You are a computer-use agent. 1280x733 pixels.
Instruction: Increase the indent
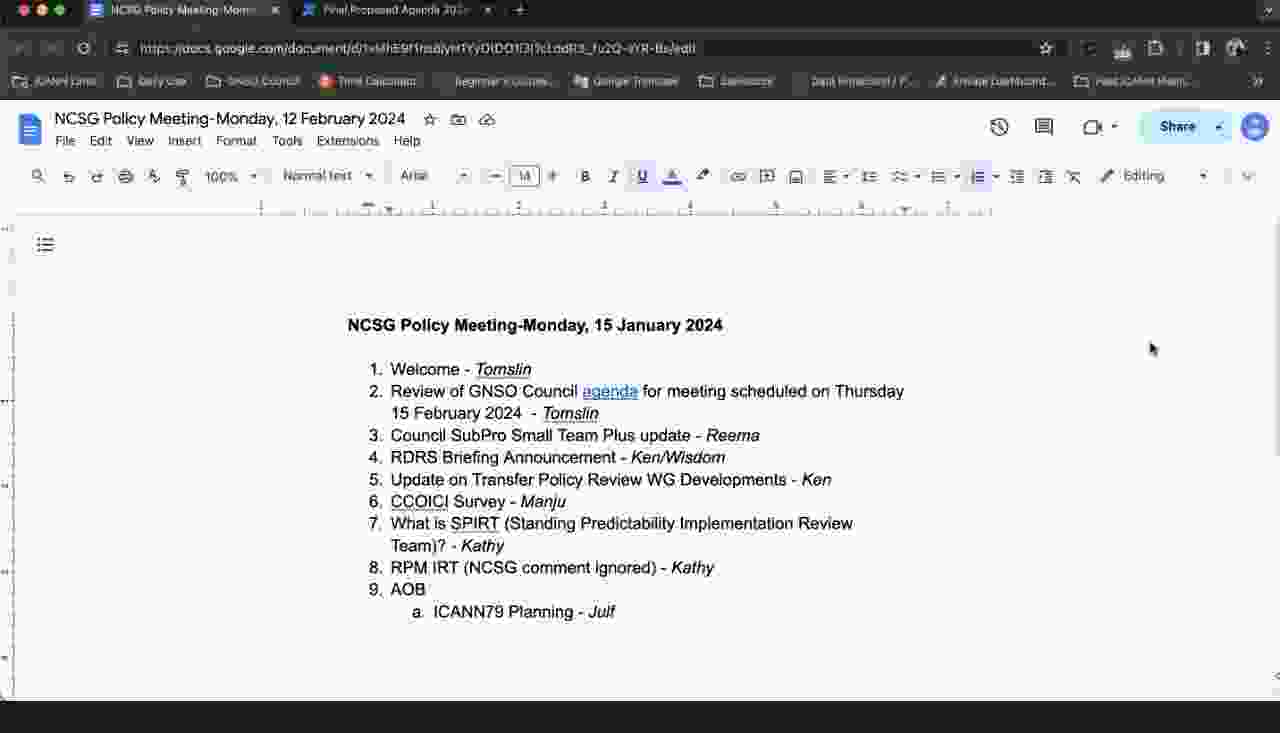coord(1045,176)
